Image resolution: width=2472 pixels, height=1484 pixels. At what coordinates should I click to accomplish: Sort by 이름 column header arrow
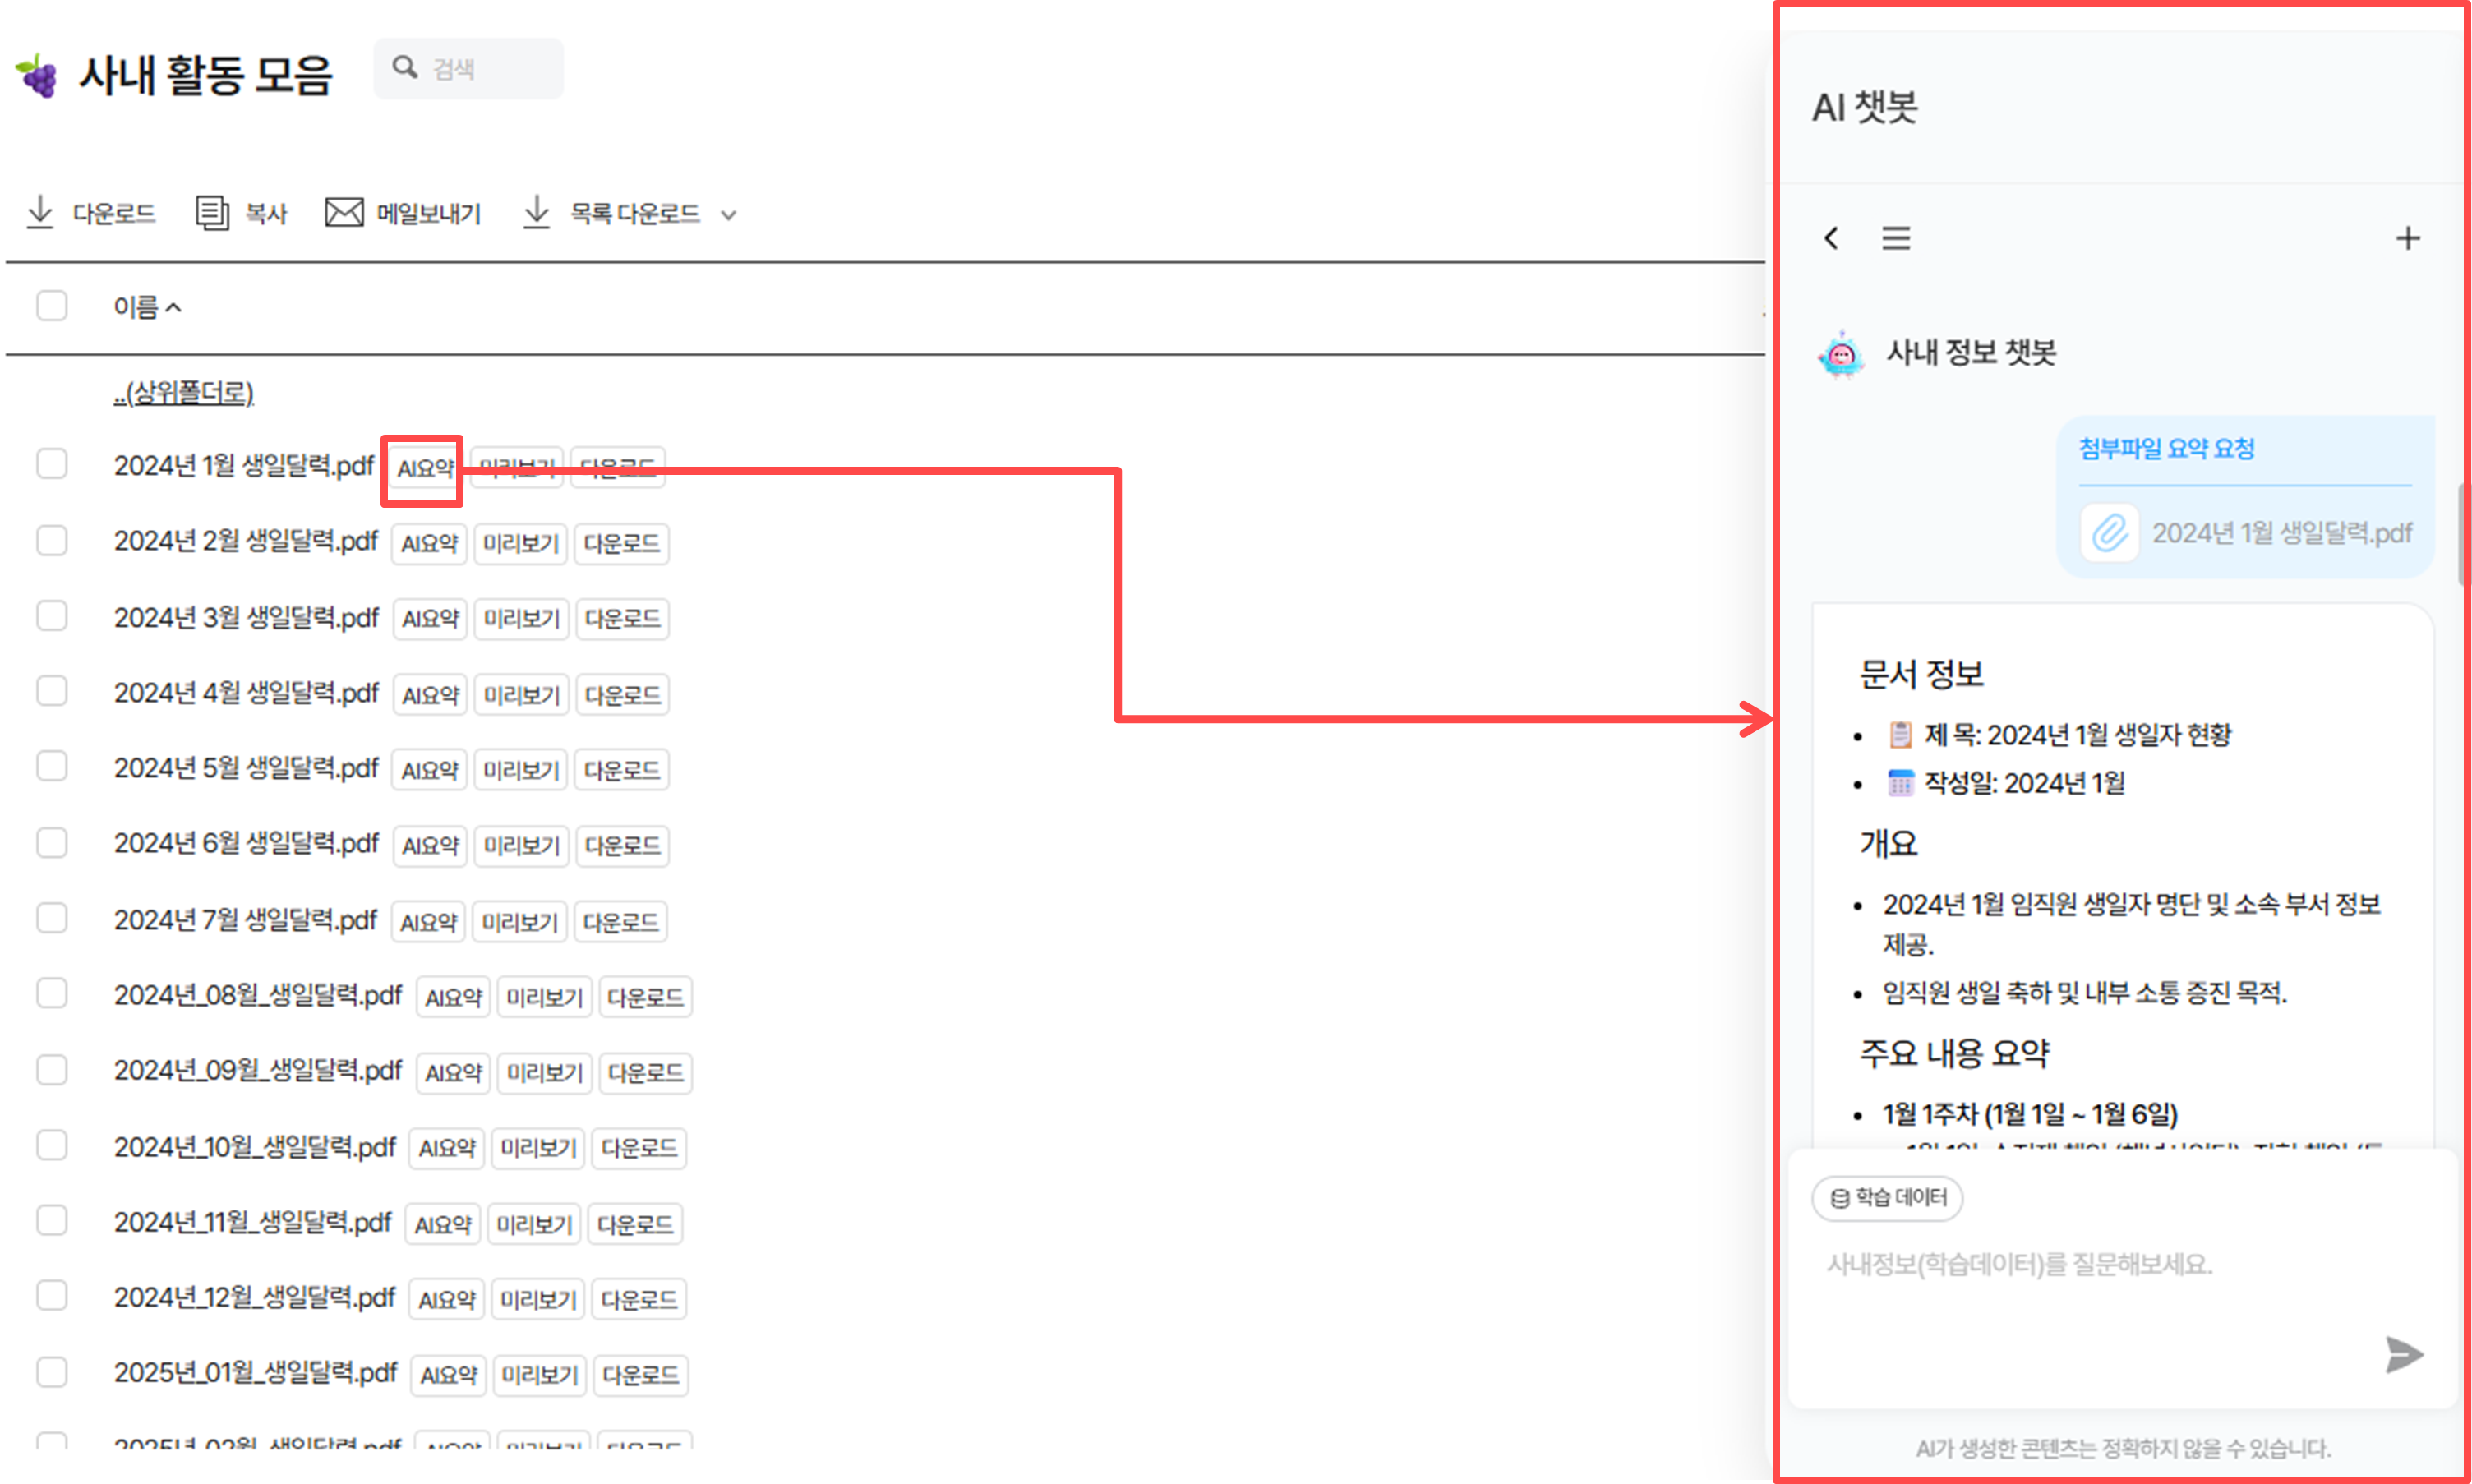(174, 307)
